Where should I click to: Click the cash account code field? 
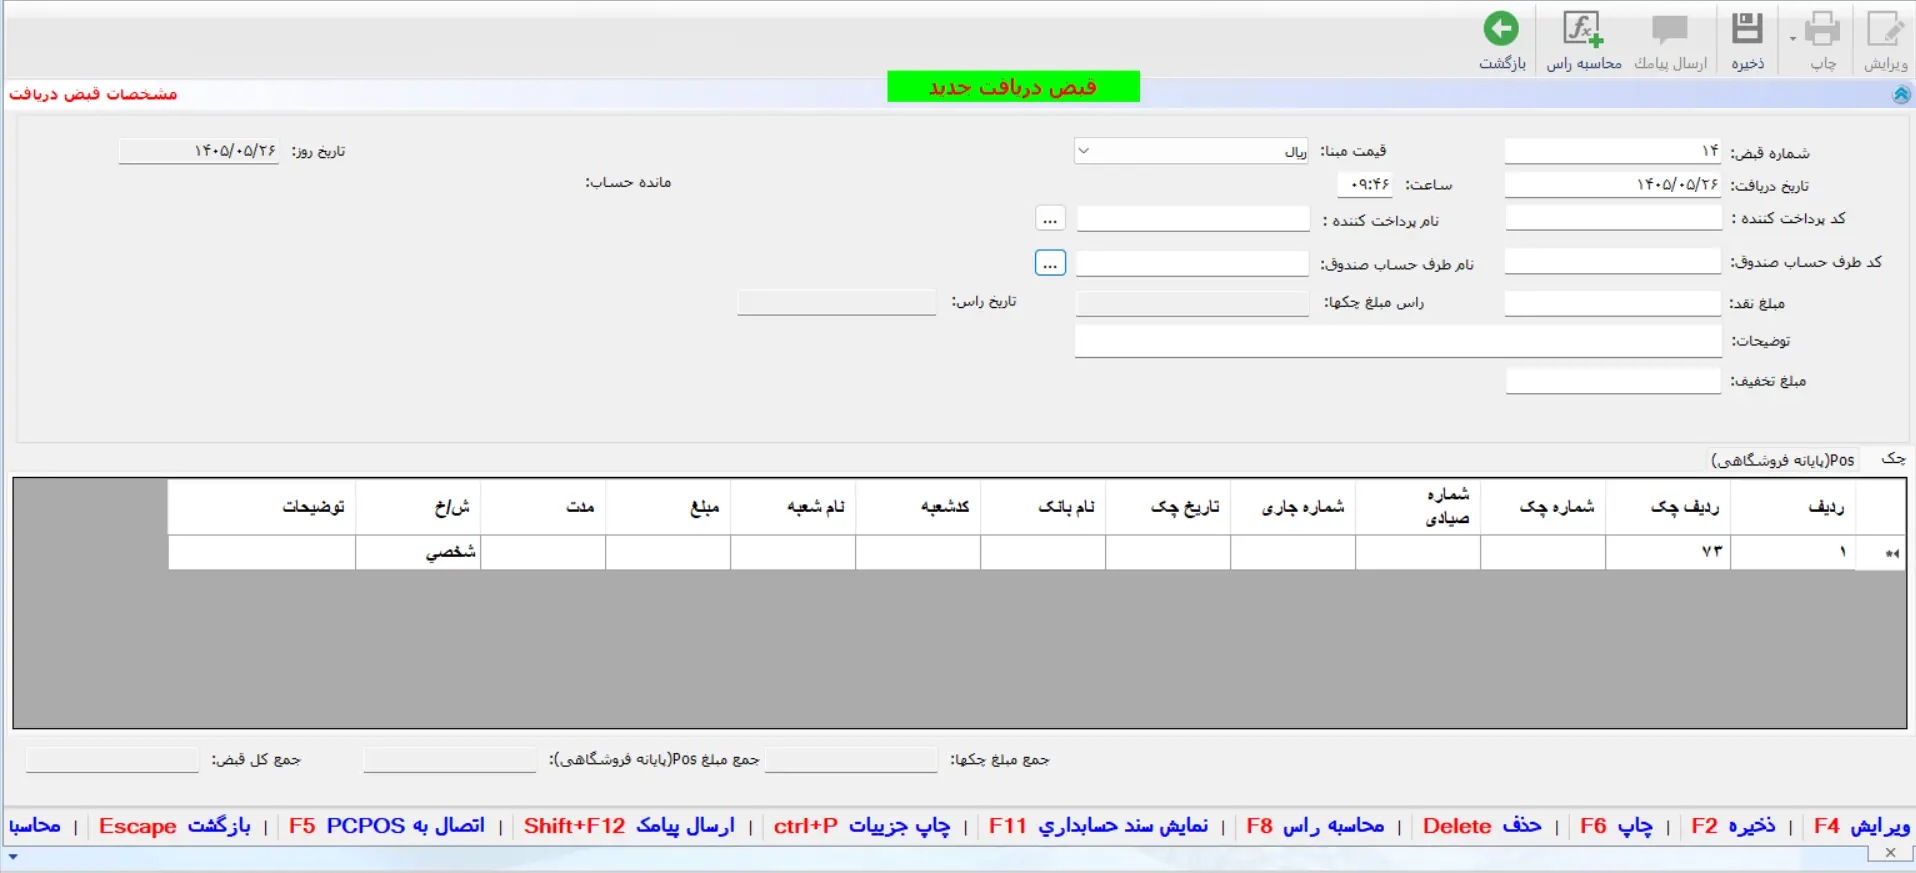[1613, 262]
